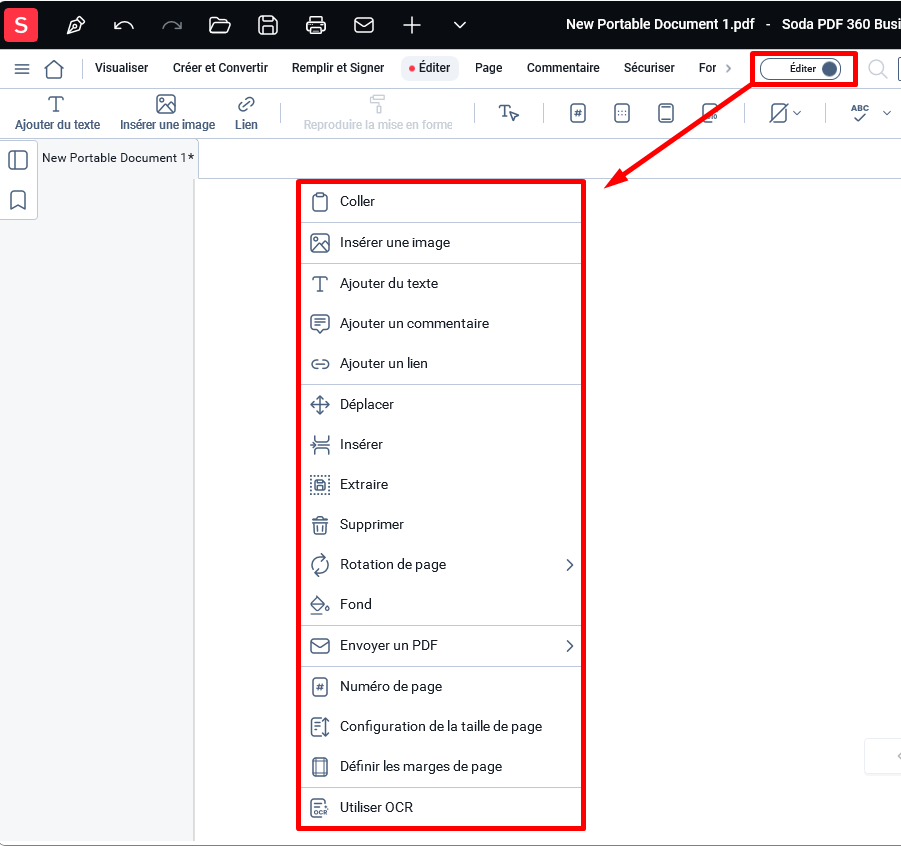Choose Déplacer in context menu
Viewport: 901px width, 846px height.
click(441, 405)
